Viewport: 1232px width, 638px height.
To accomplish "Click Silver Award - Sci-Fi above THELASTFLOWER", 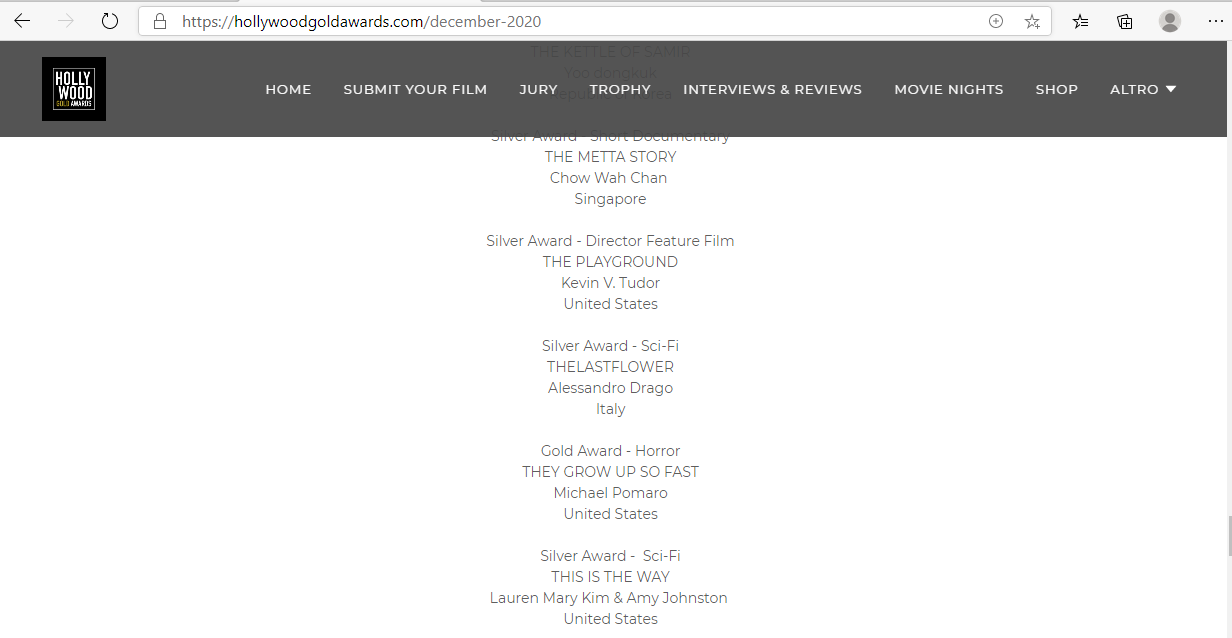I will (x=610, y=346).
